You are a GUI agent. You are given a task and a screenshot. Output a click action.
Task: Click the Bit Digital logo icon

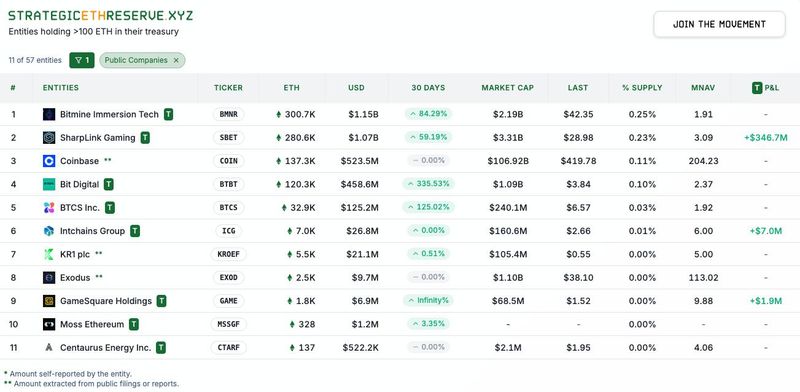[x=49, y=184]
